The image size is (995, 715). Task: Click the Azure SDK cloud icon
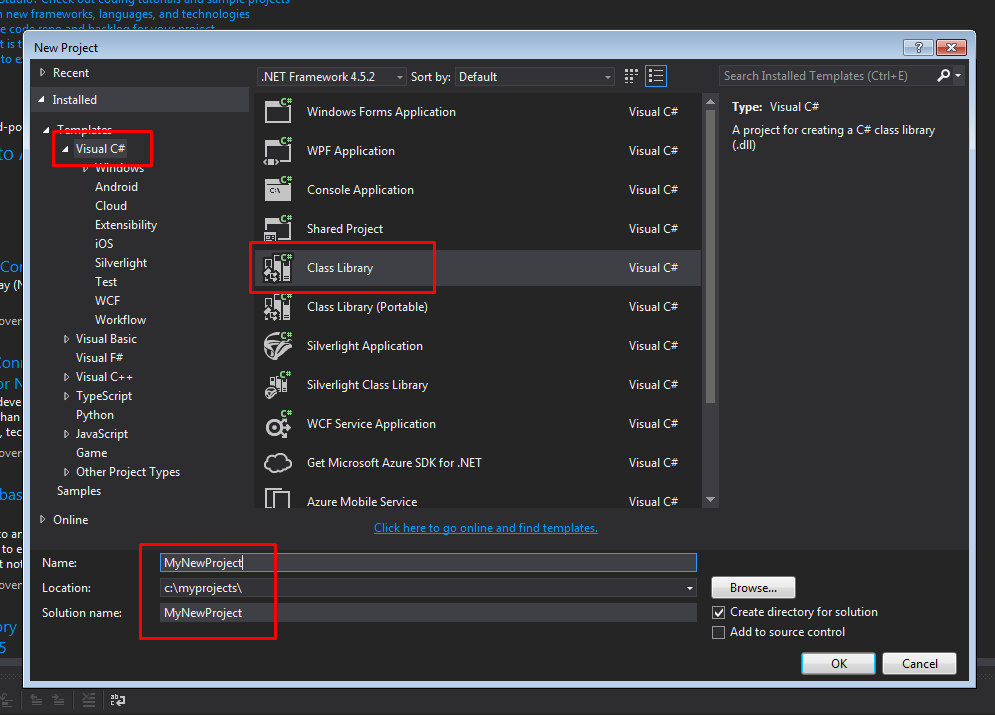(278, 462)
